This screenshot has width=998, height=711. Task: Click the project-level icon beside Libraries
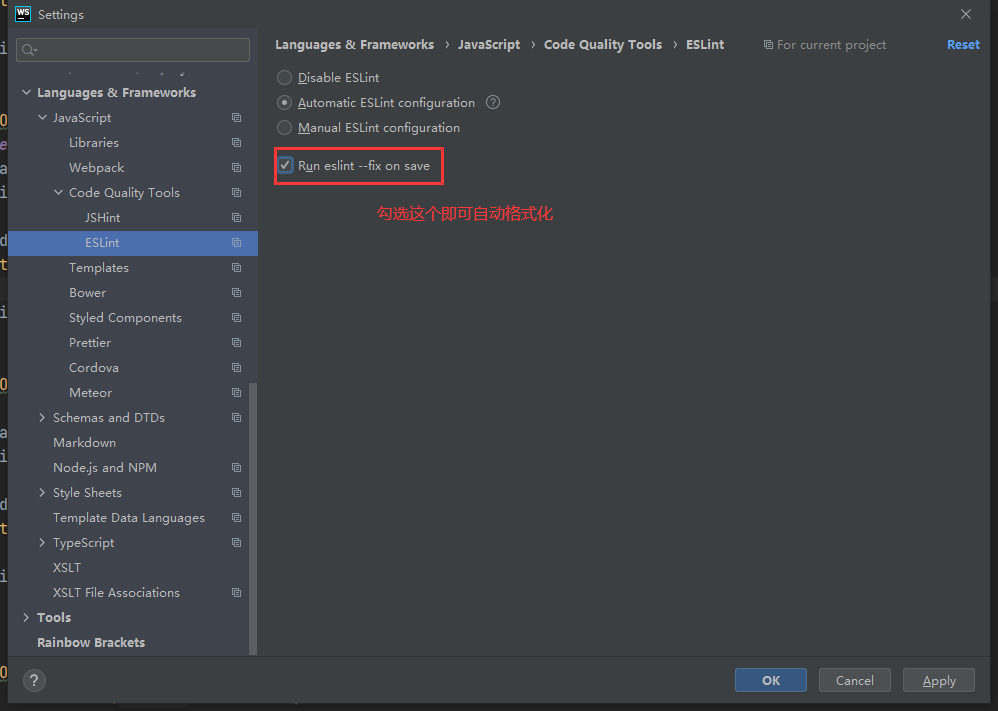click(236, 143)
